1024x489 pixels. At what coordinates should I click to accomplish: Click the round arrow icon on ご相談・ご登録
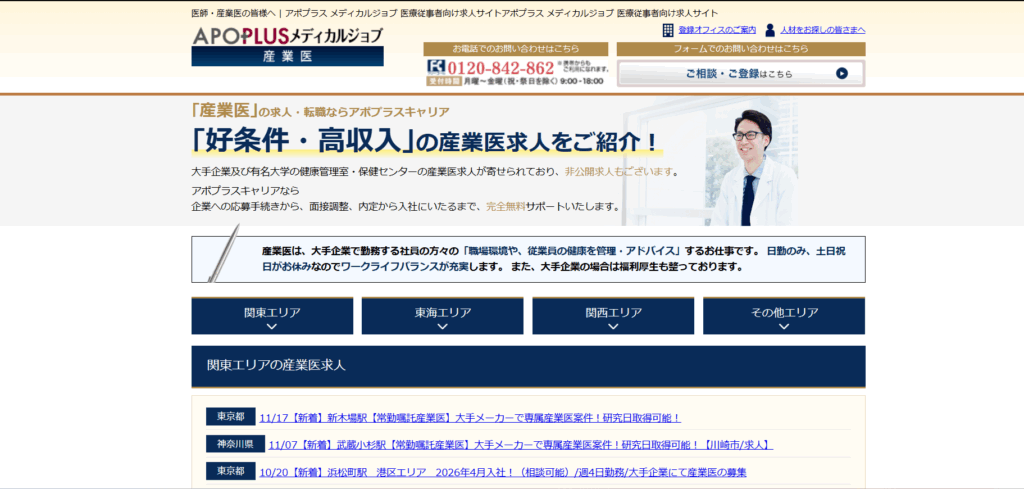[x=841, y=73]
